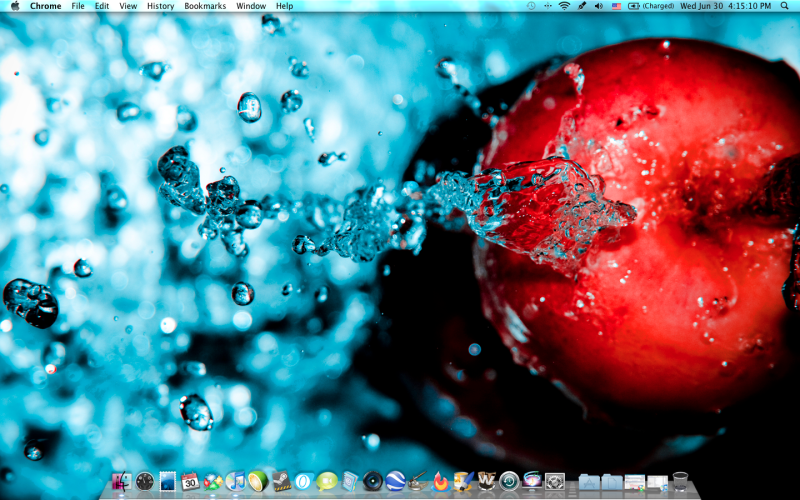Open the History menu
Image resolution: width=800 pixels, height=500 pixels.
161,6
